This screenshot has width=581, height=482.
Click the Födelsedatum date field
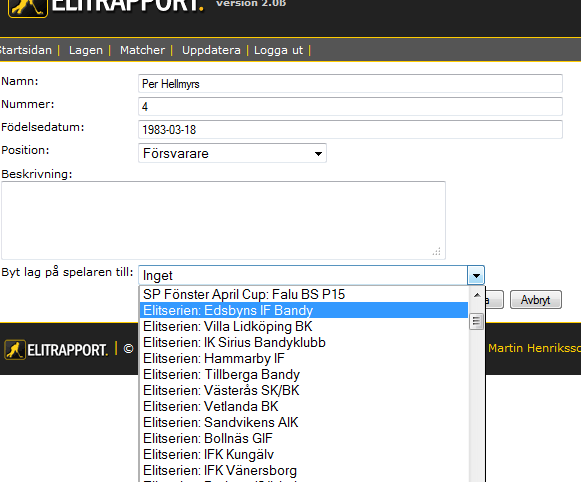click(350, 129)
